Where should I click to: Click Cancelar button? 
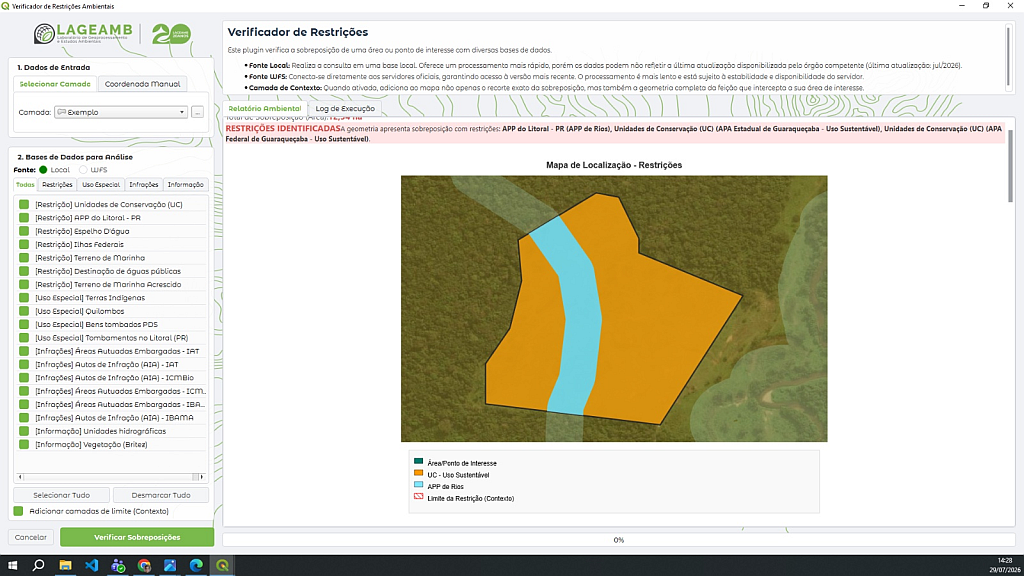coord(31,537)
